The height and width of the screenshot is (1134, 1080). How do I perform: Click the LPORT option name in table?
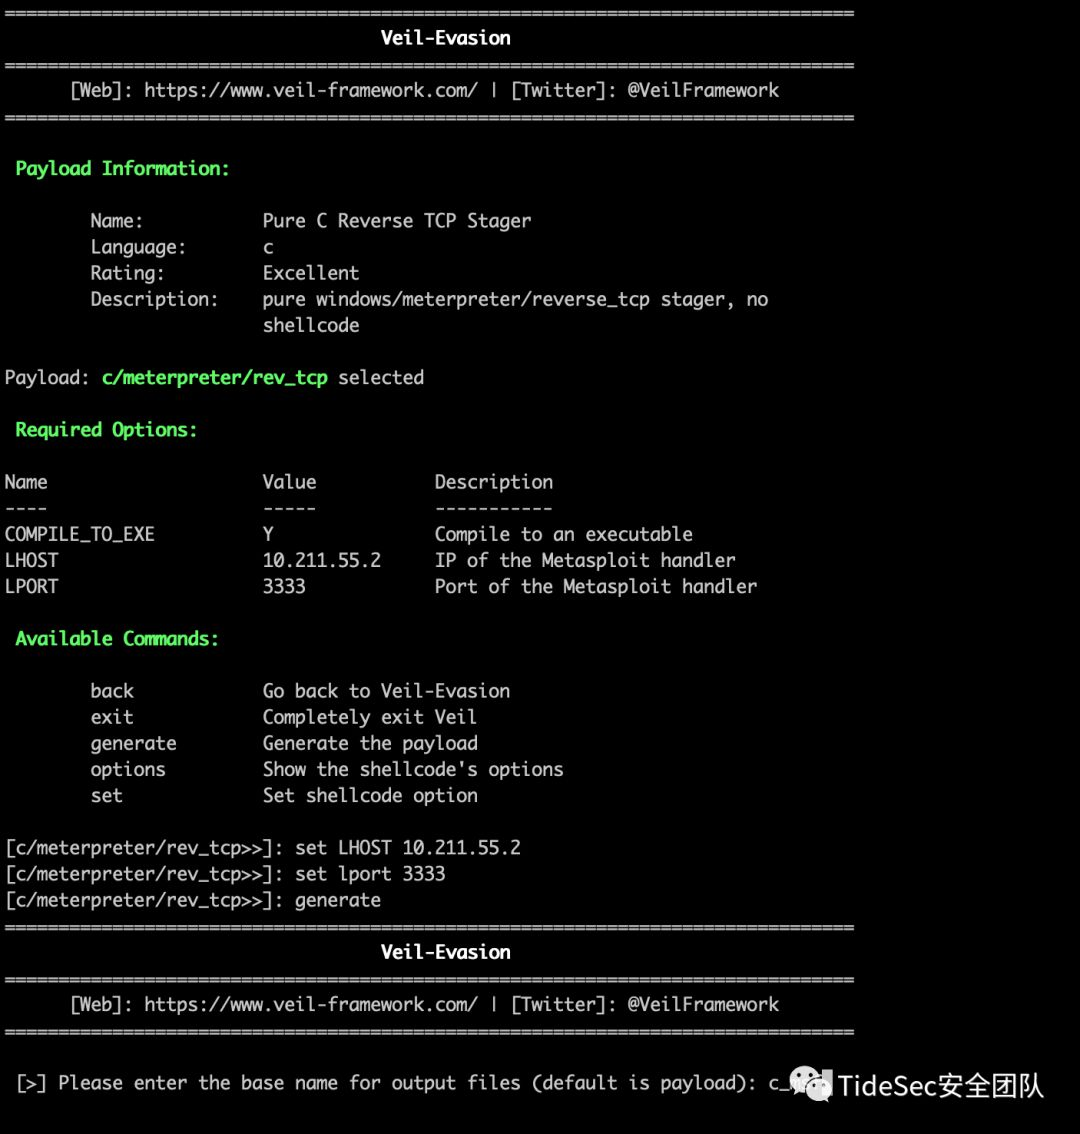click(x=31, y=587)
